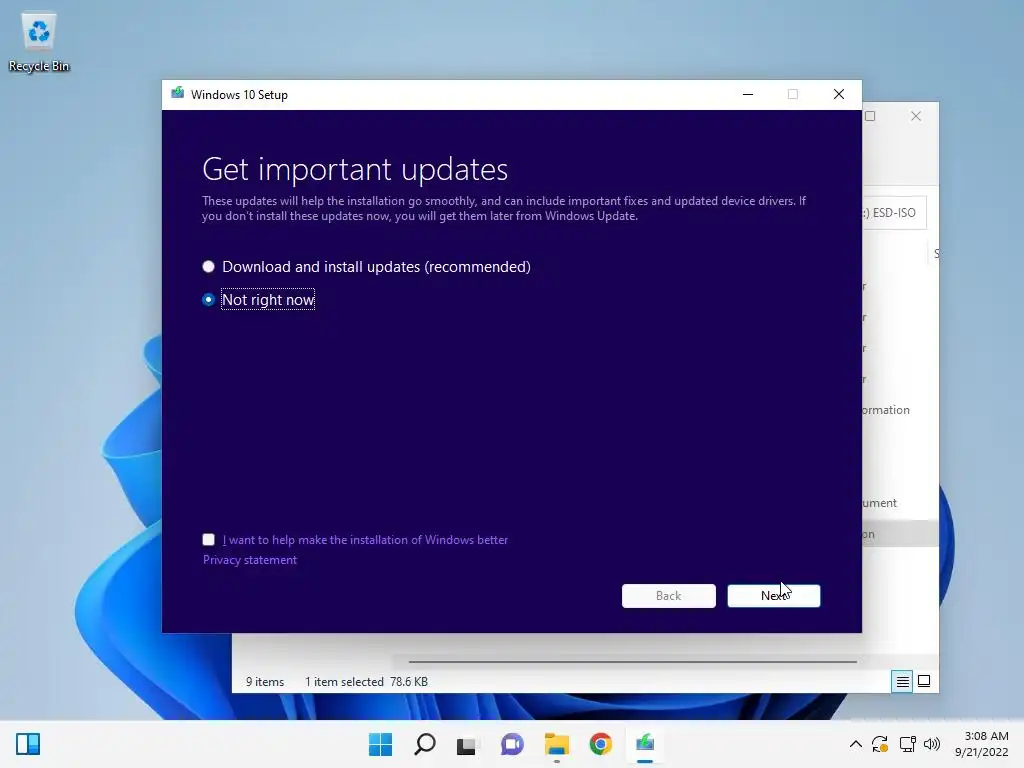Open the Privacy statement link
This screenshot has height=768, width=1024.
tap(249, 560)
